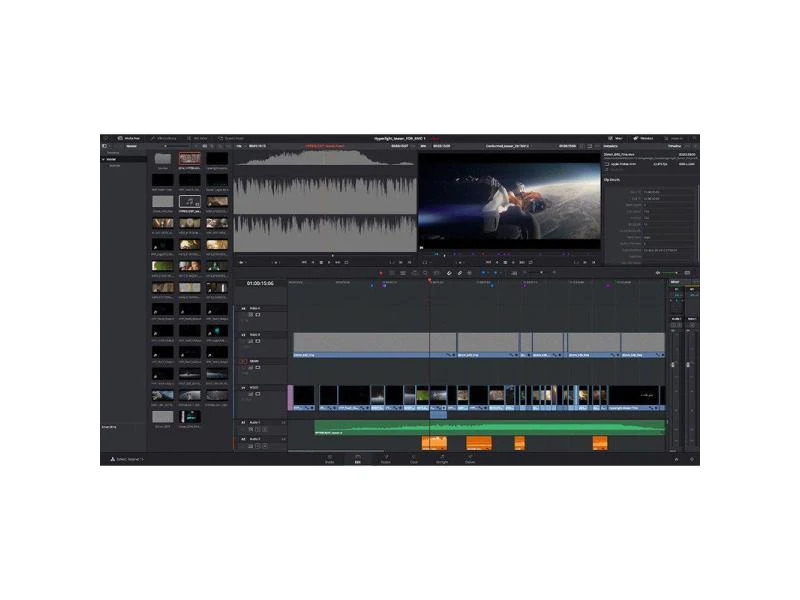Viewport: 800px width, 600px height.
Task: Stop playback in the source viewer
Action: pyautogui.click(x=321, y=262)
